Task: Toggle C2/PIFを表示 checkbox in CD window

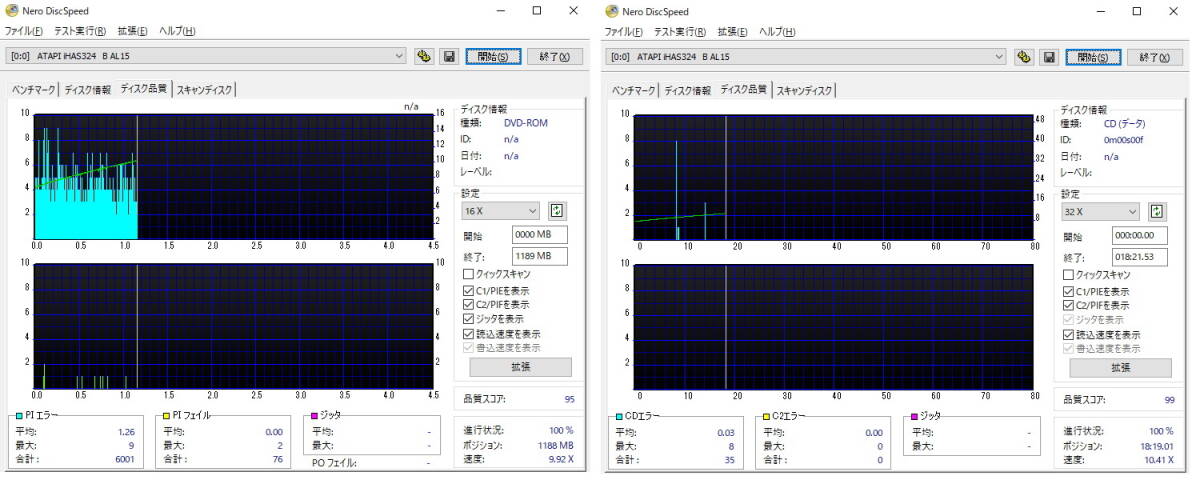Action: (x=1068, y=305)
